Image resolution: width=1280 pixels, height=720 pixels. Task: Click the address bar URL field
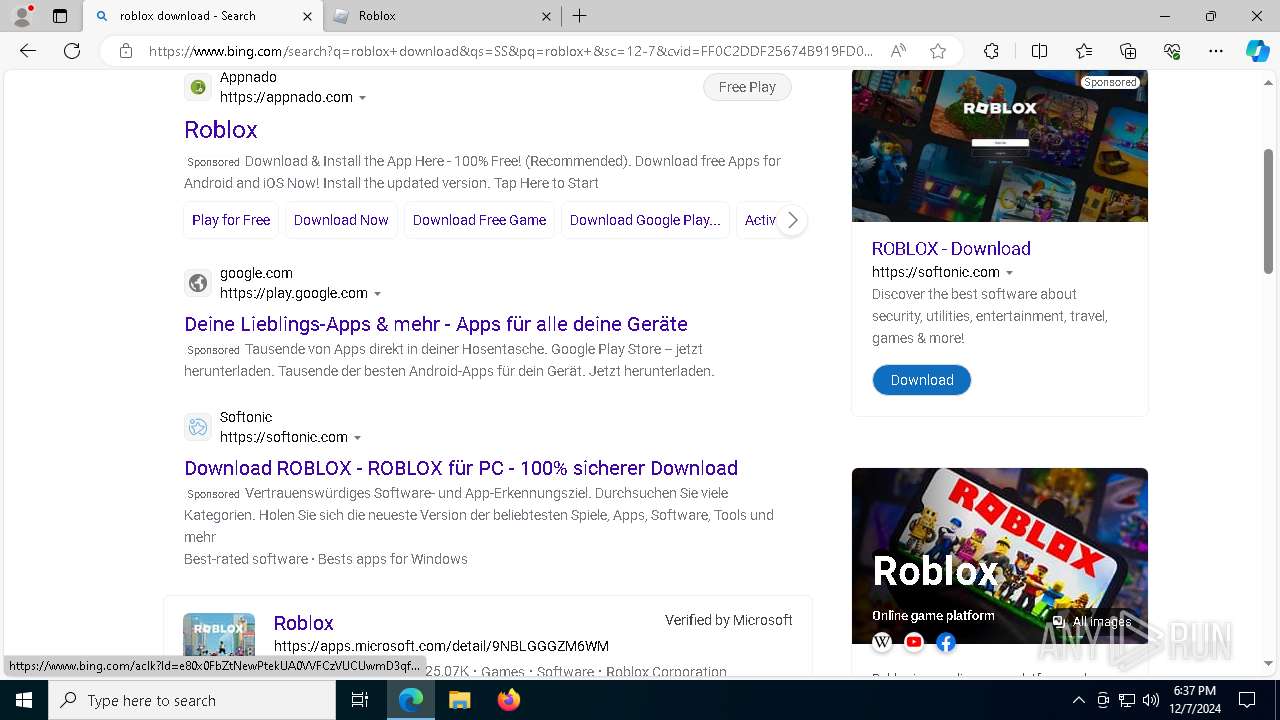click(x=510, y=51)
